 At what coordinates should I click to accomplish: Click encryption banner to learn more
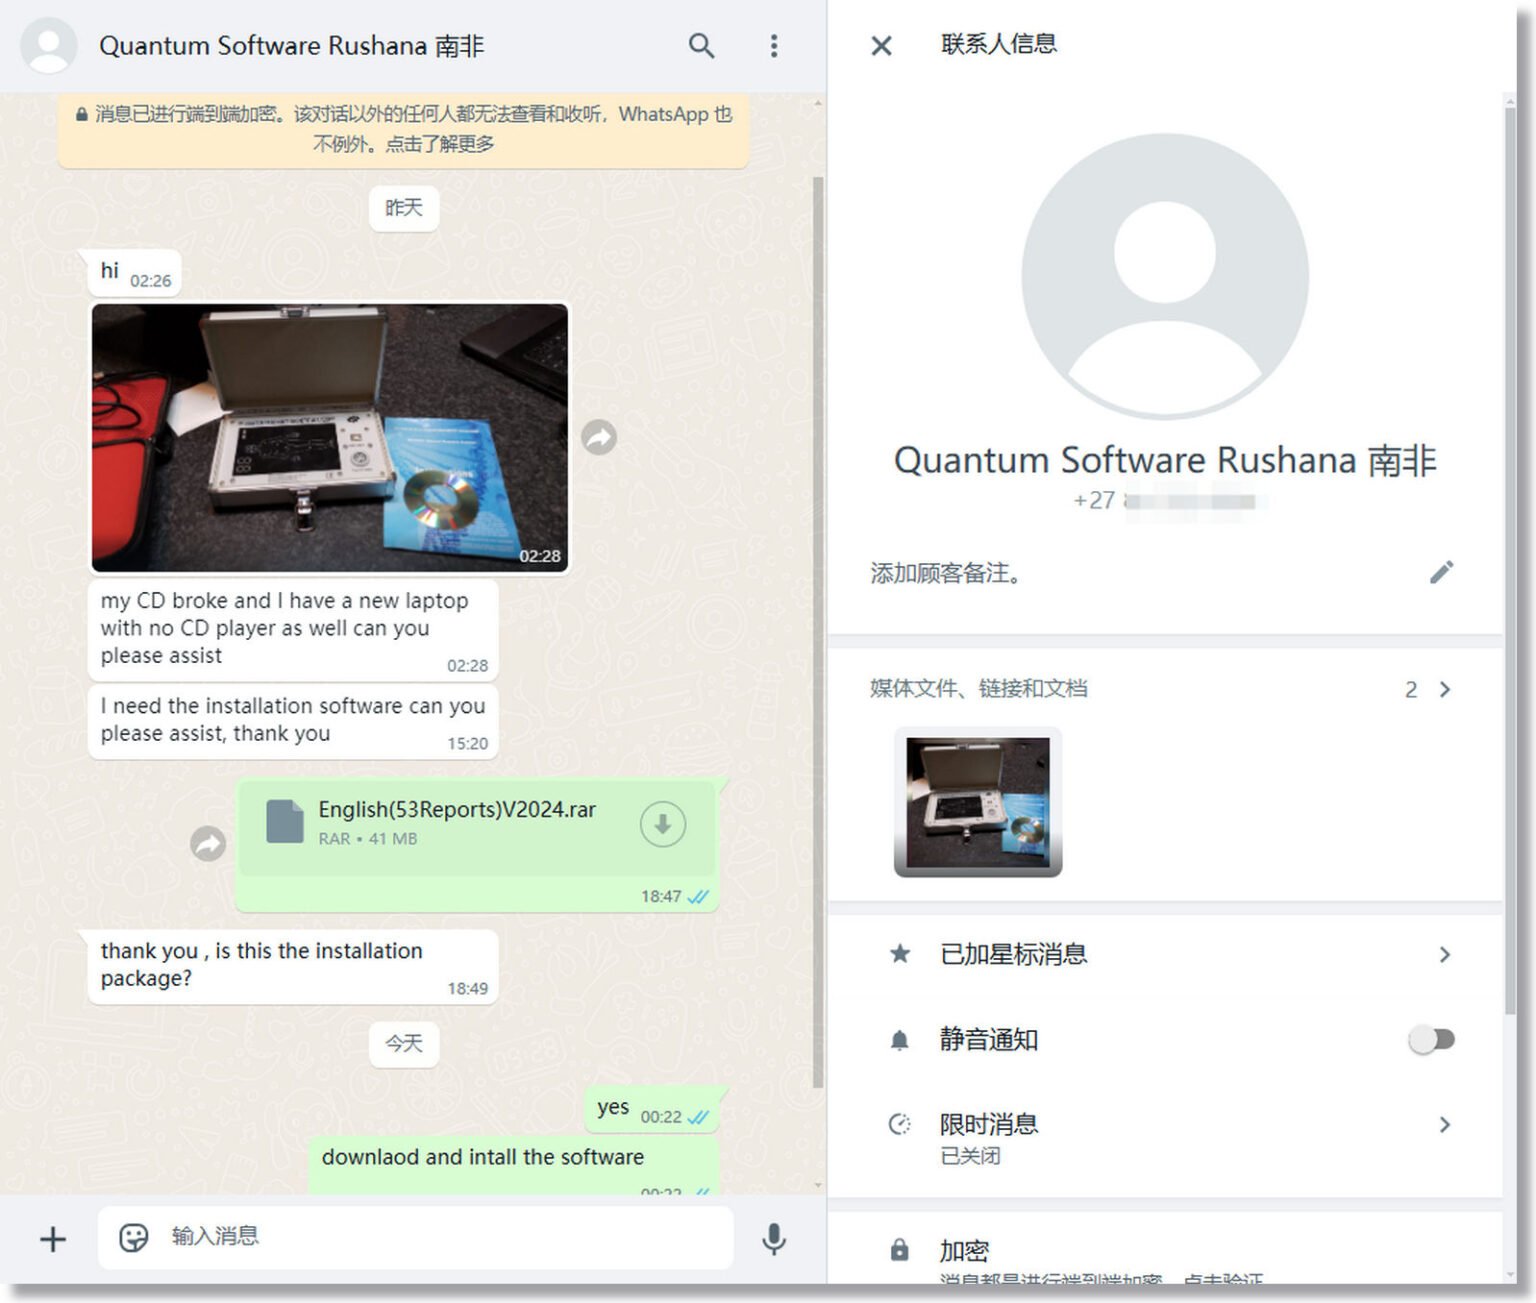point(403,129)
